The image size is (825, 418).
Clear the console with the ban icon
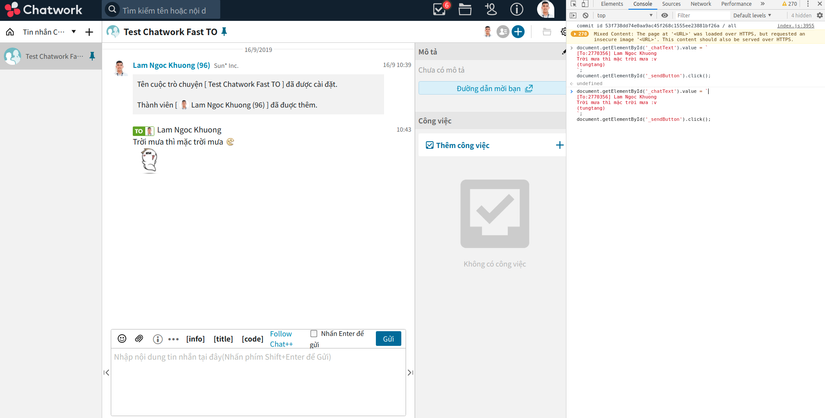coord(585,15)
